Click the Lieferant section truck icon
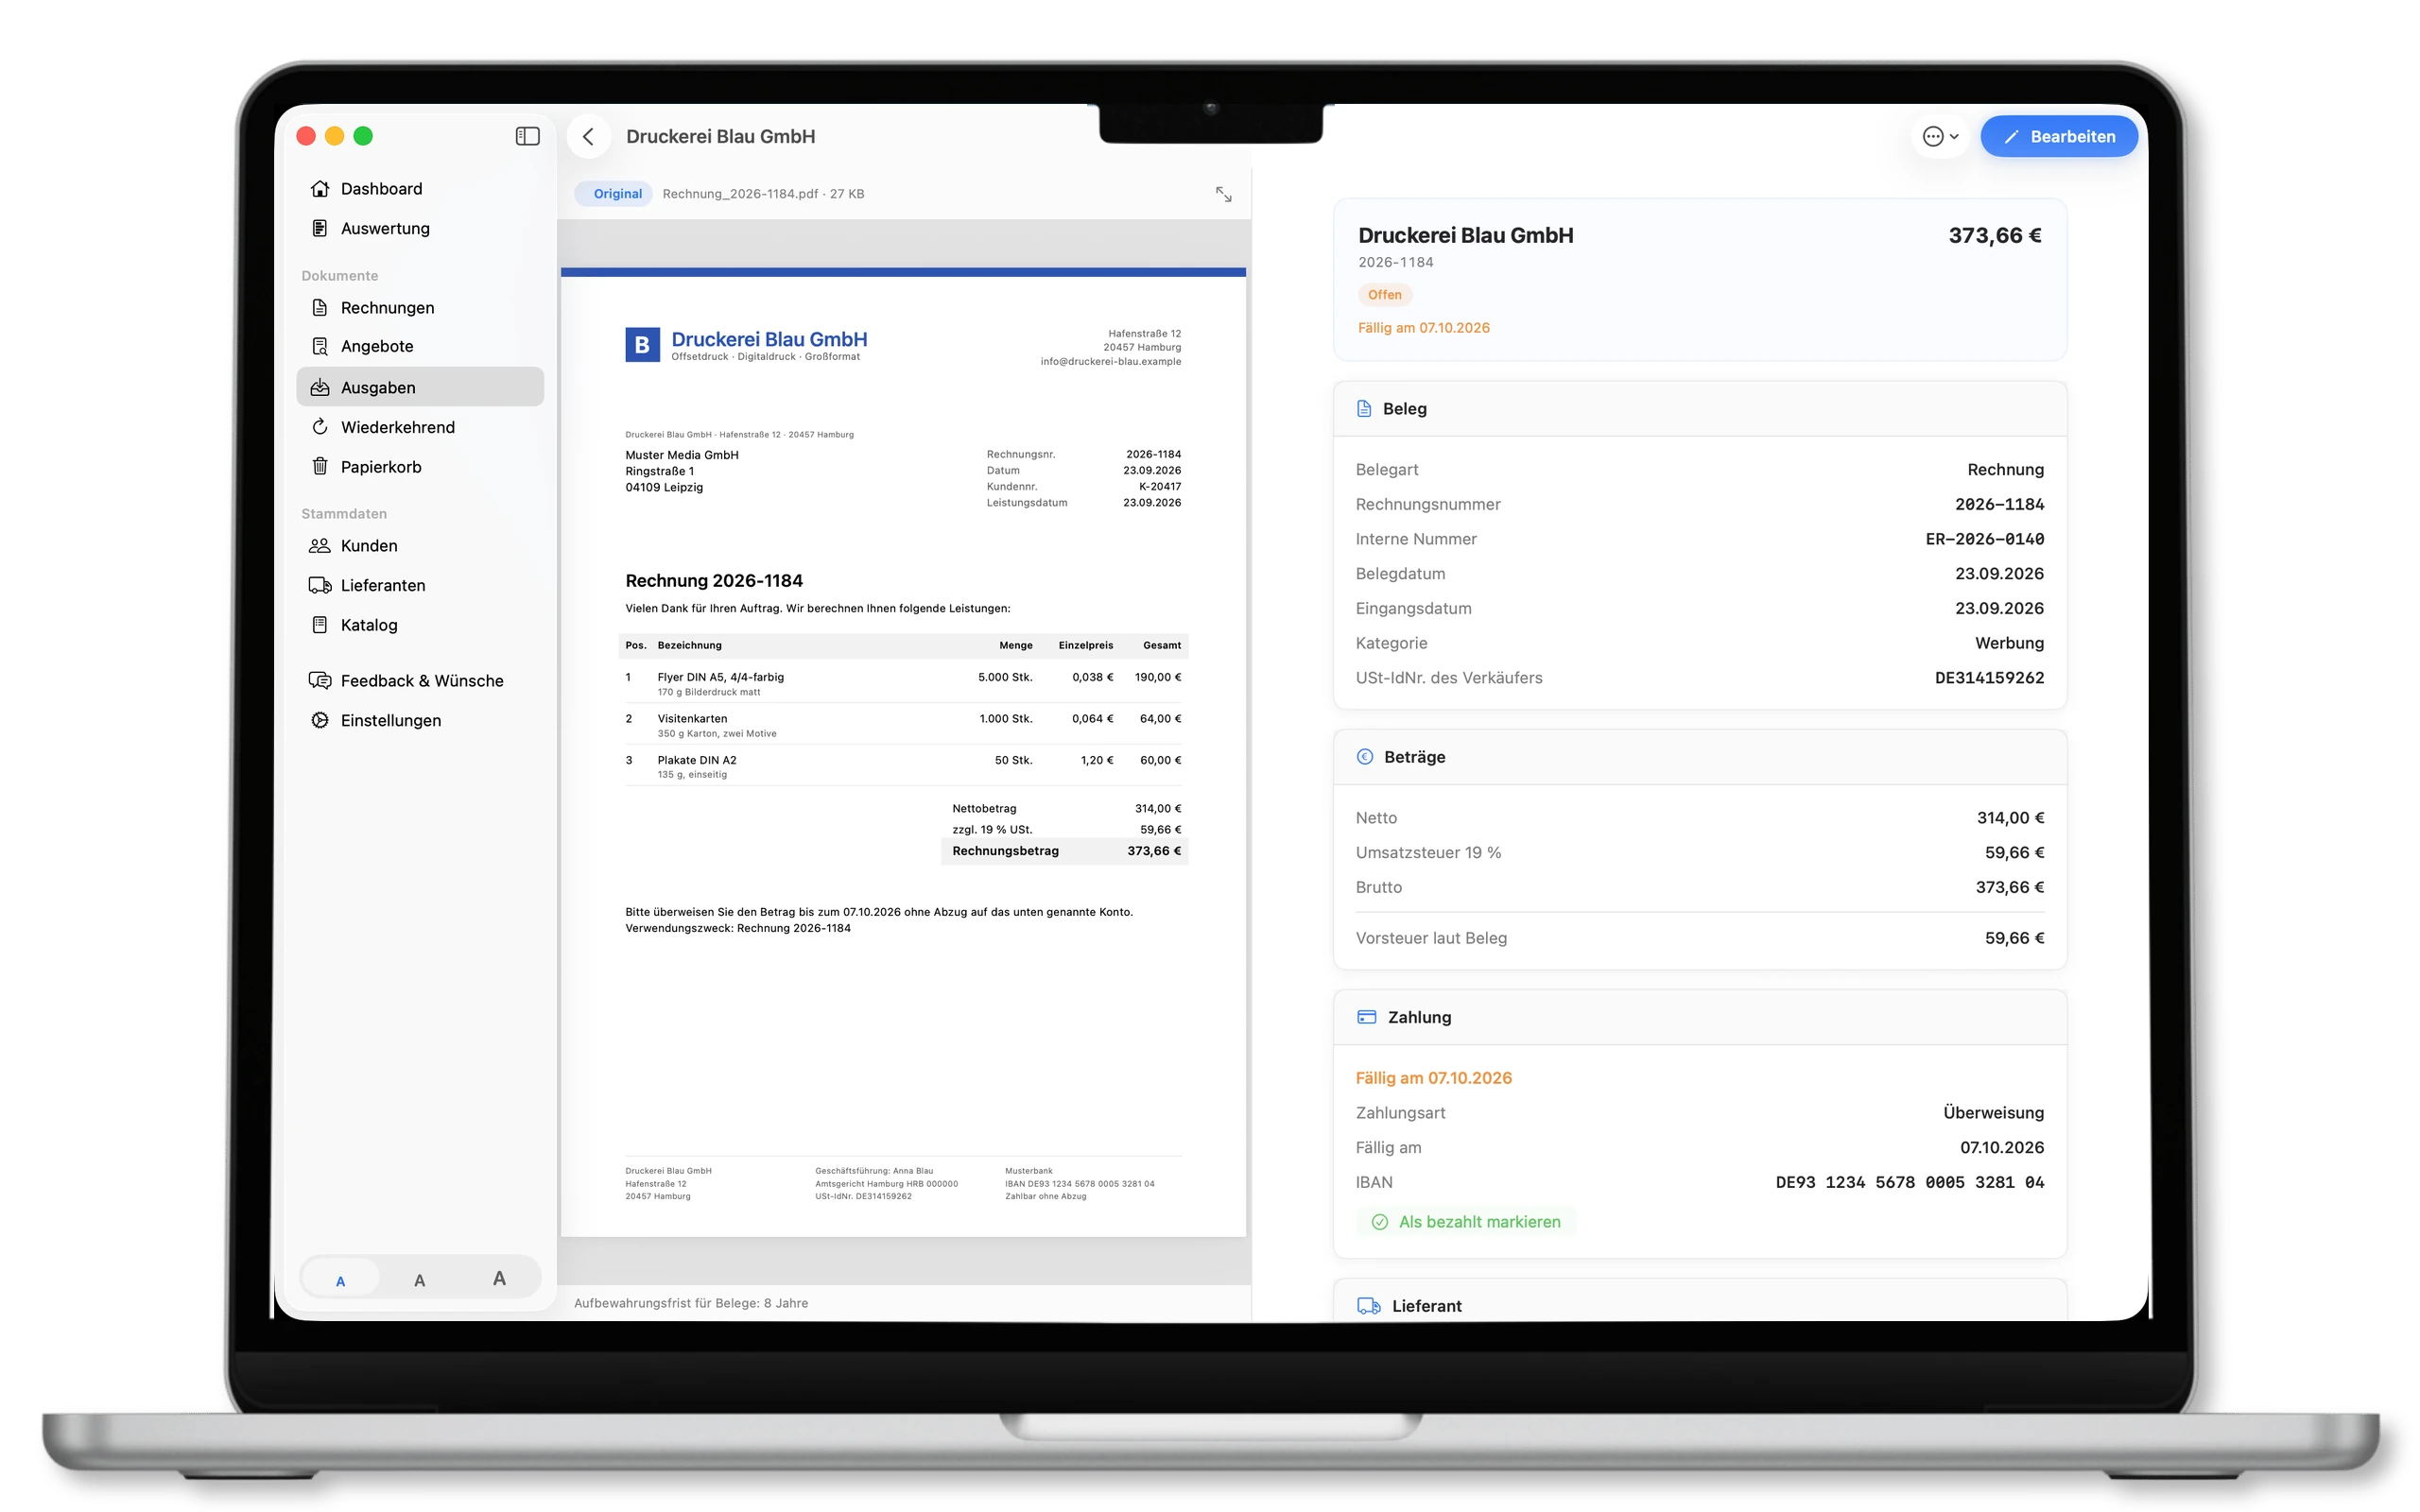 point(1368,1306)
